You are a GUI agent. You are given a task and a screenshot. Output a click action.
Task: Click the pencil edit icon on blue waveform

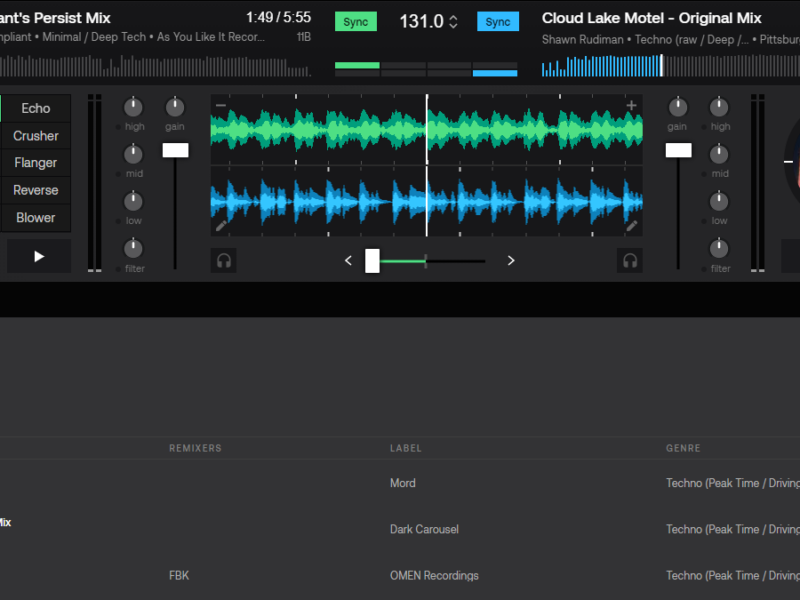click(632, 226)
